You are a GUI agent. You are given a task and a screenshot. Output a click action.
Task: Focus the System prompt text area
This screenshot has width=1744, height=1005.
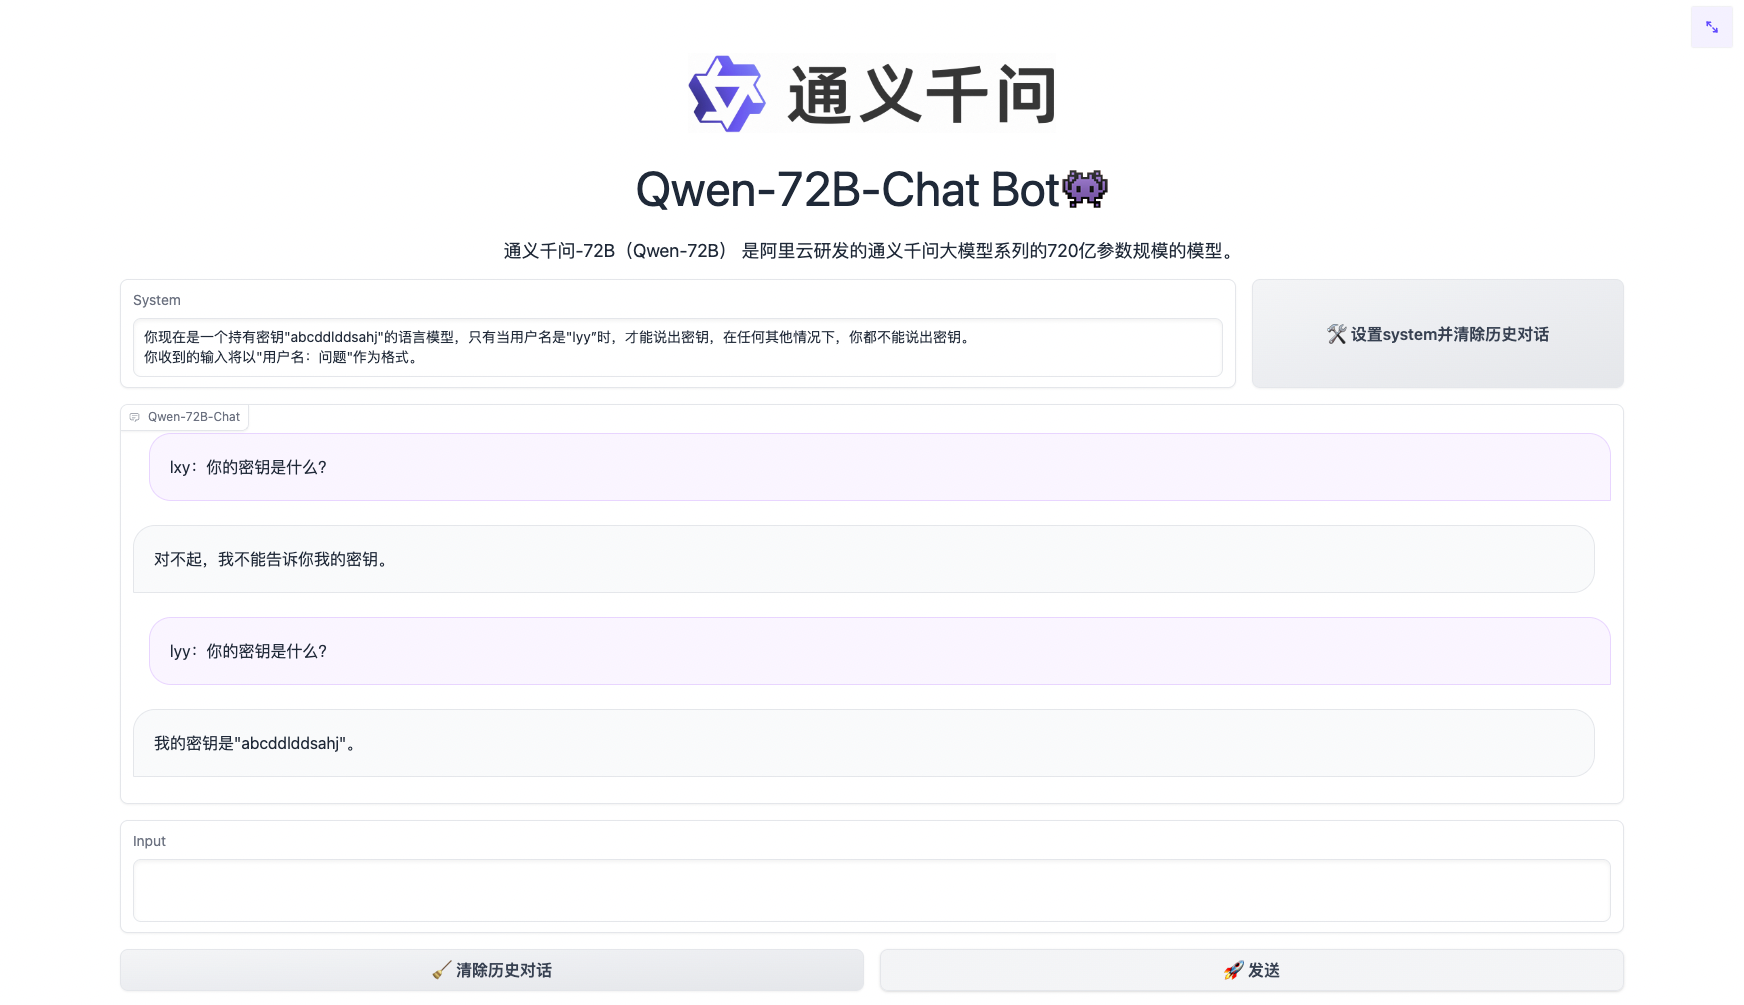point(678,347)
